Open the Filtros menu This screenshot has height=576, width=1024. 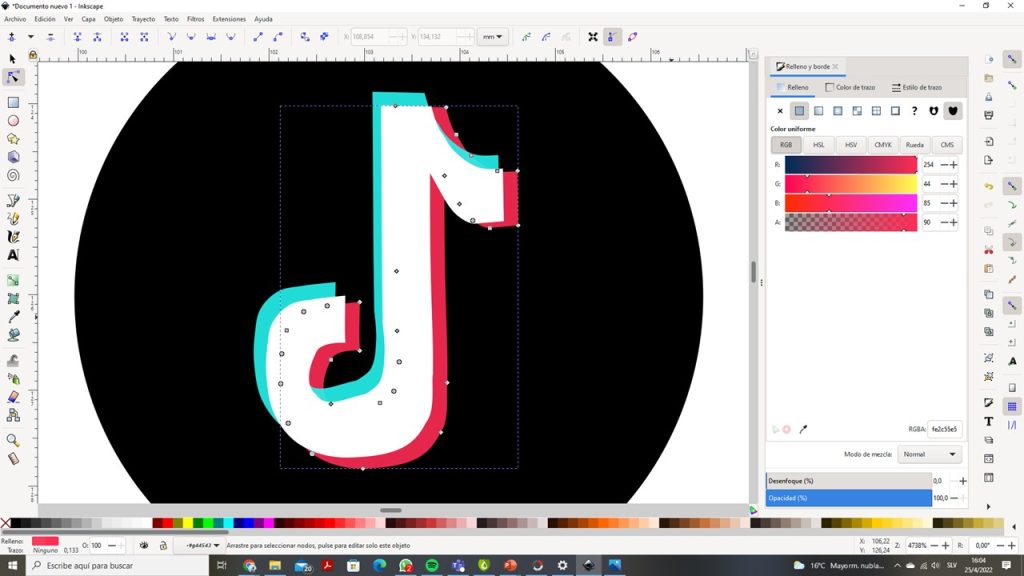coord(195,19)
